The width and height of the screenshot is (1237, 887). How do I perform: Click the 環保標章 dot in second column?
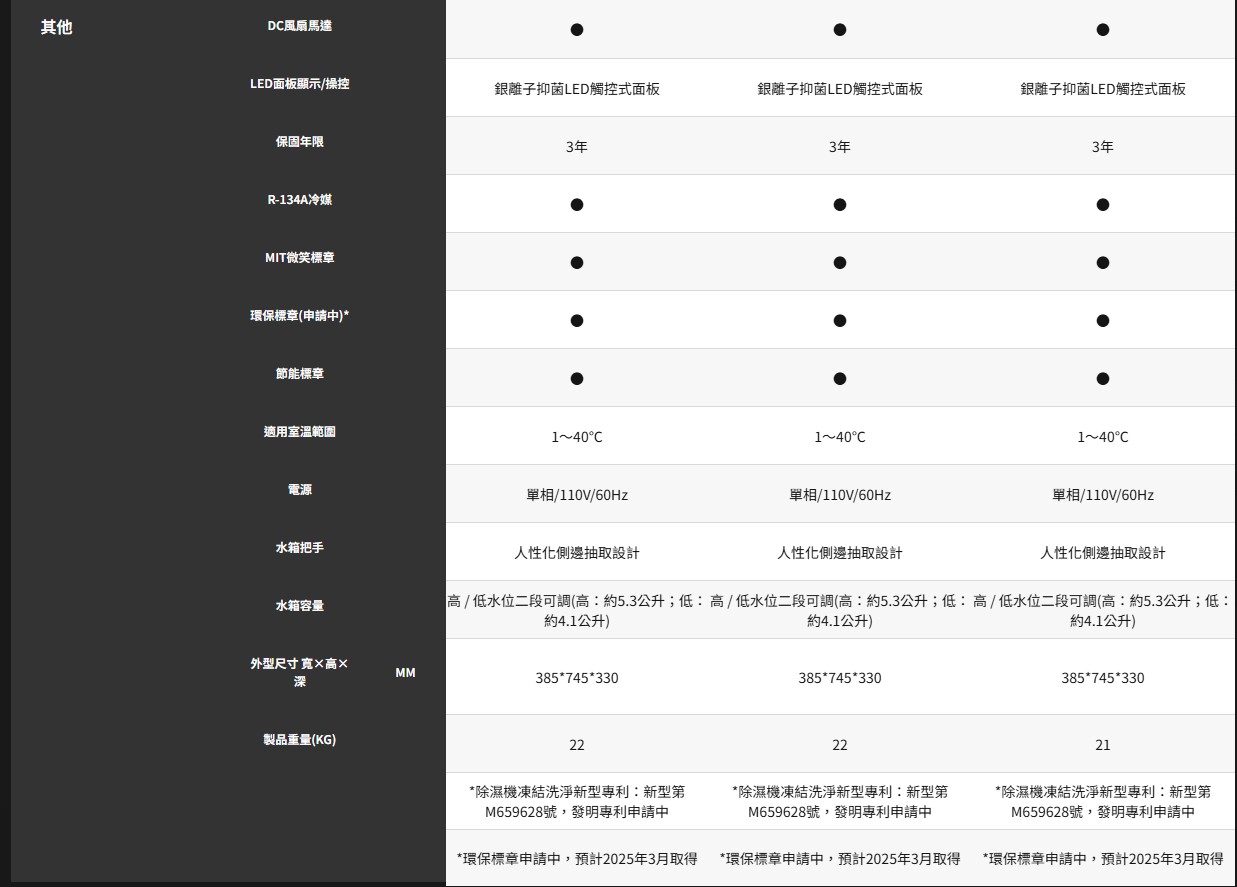[840, 321]
